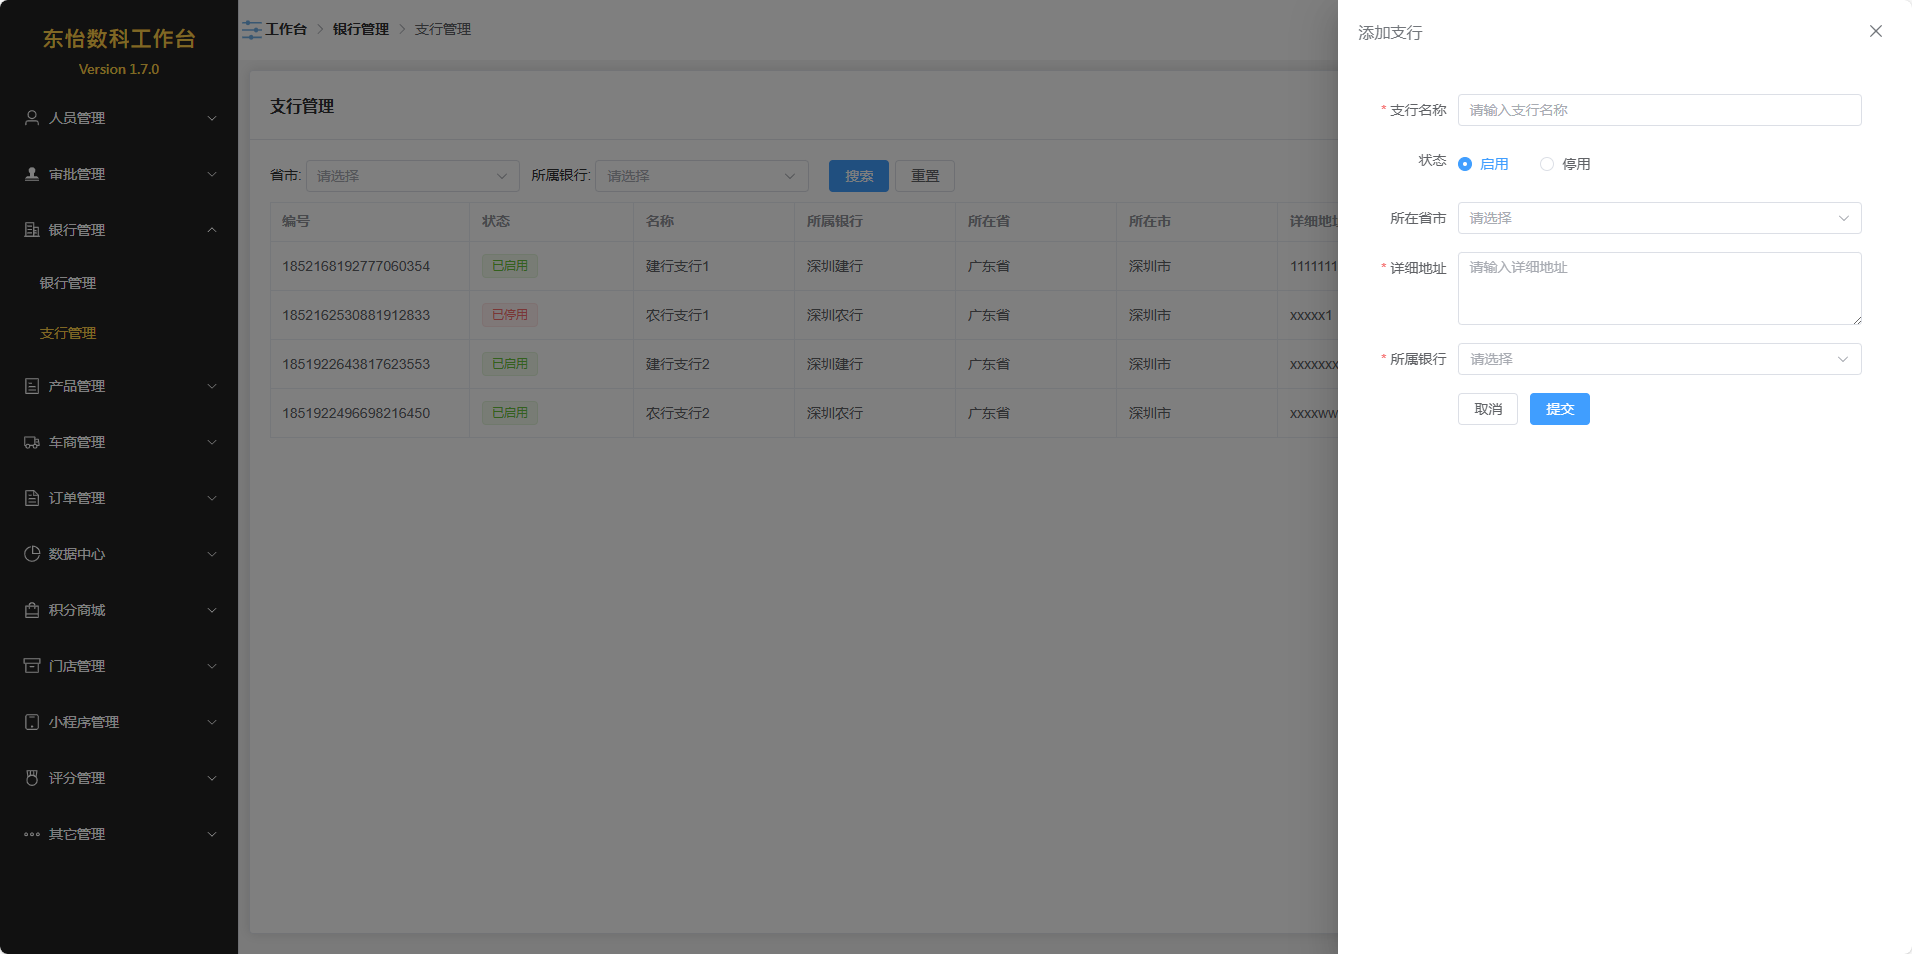1912x954 pixels.
Task: Click the 评分管理 medal icon
Action: click(32, 778)
